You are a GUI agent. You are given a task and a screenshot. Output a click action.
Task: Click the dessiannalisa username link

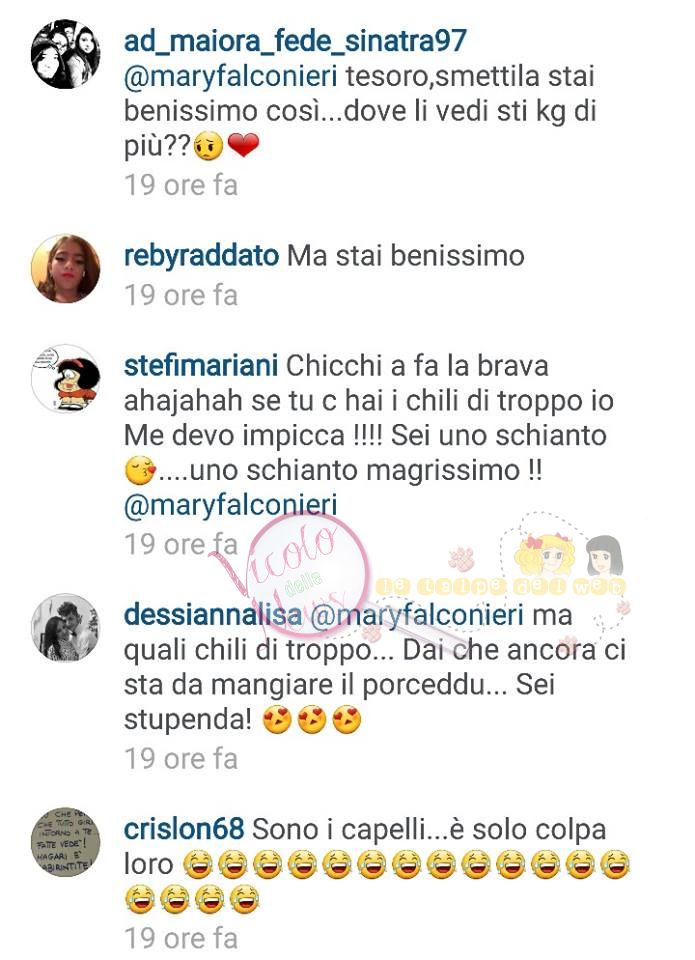tap(213, 615)
